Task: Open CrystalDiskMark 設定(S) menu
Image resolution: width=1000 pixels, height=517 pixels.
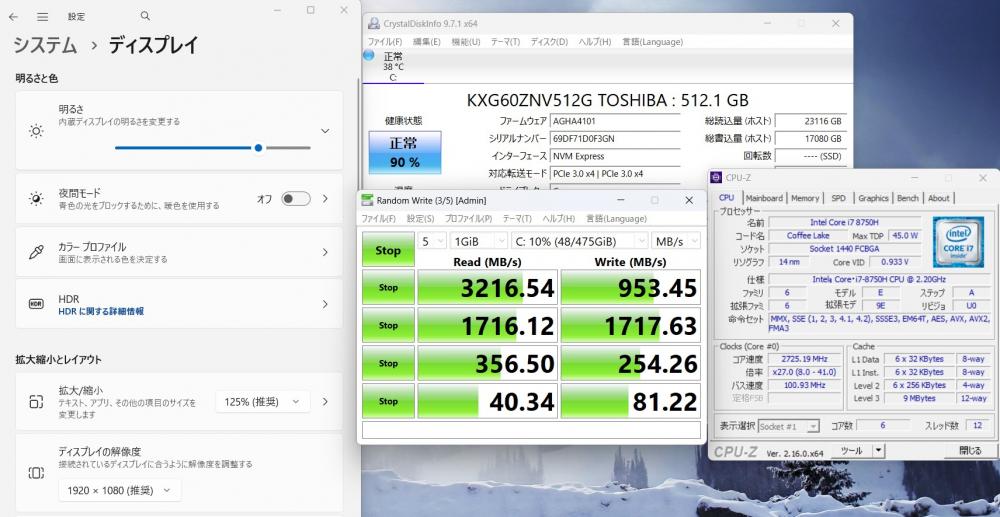Action: coord(420,219)
